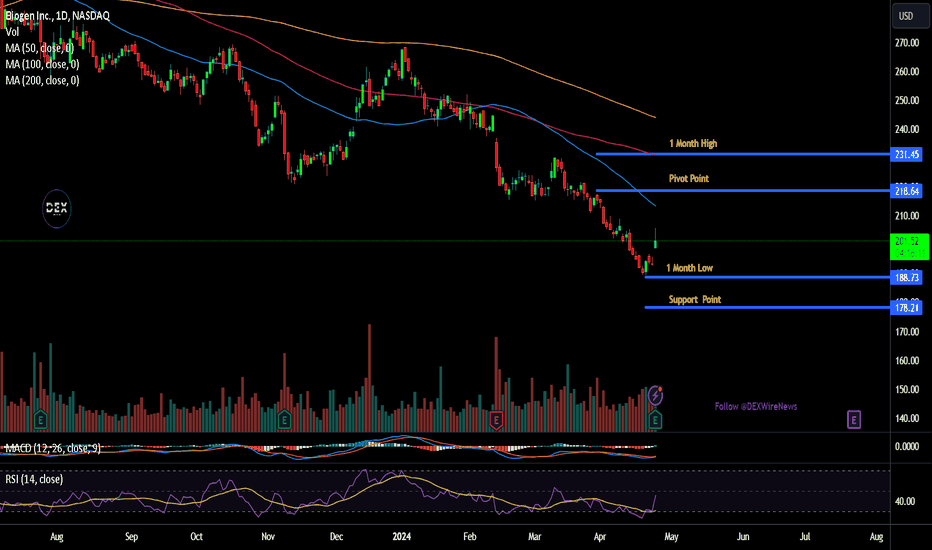Click the Mar time axis label
This screenshot has height=550, width=932.
pos(534,536)
